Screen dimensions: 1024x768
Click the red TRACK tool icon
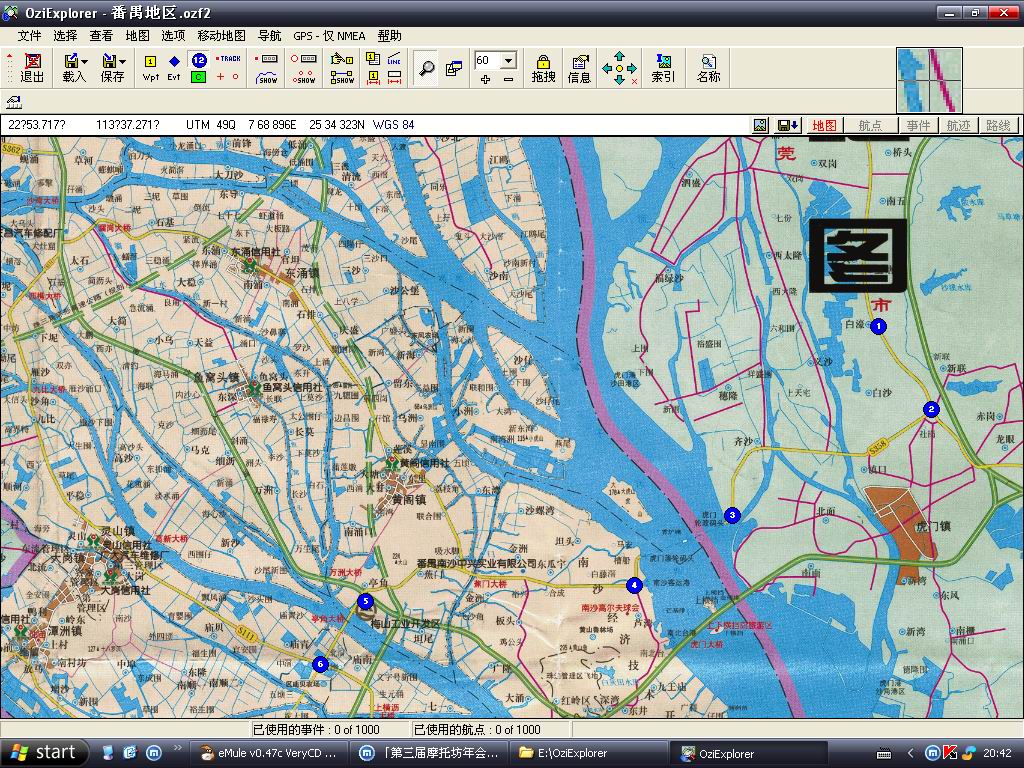click(229, 59)
